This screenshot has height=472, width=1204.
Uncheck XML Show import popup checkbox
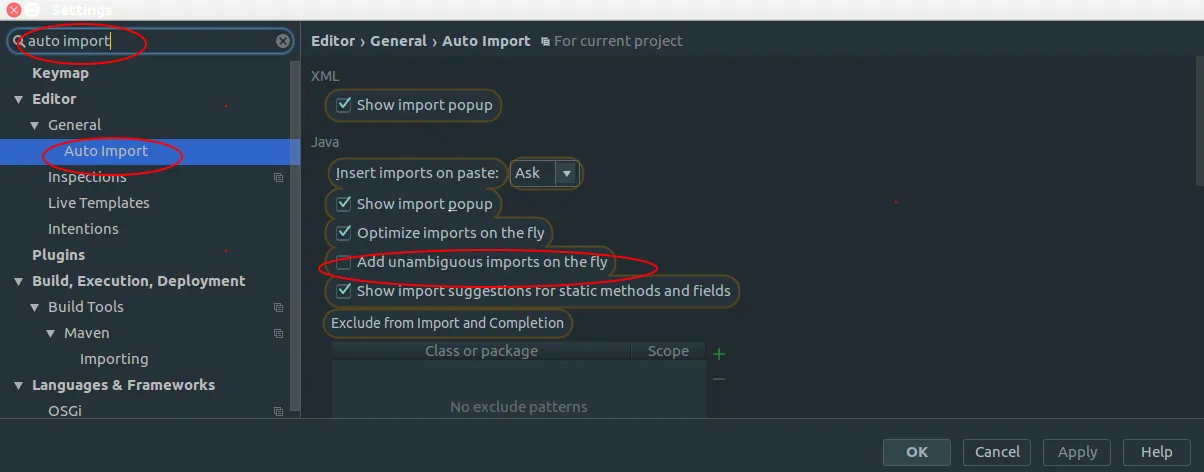(x=344, y=105)
